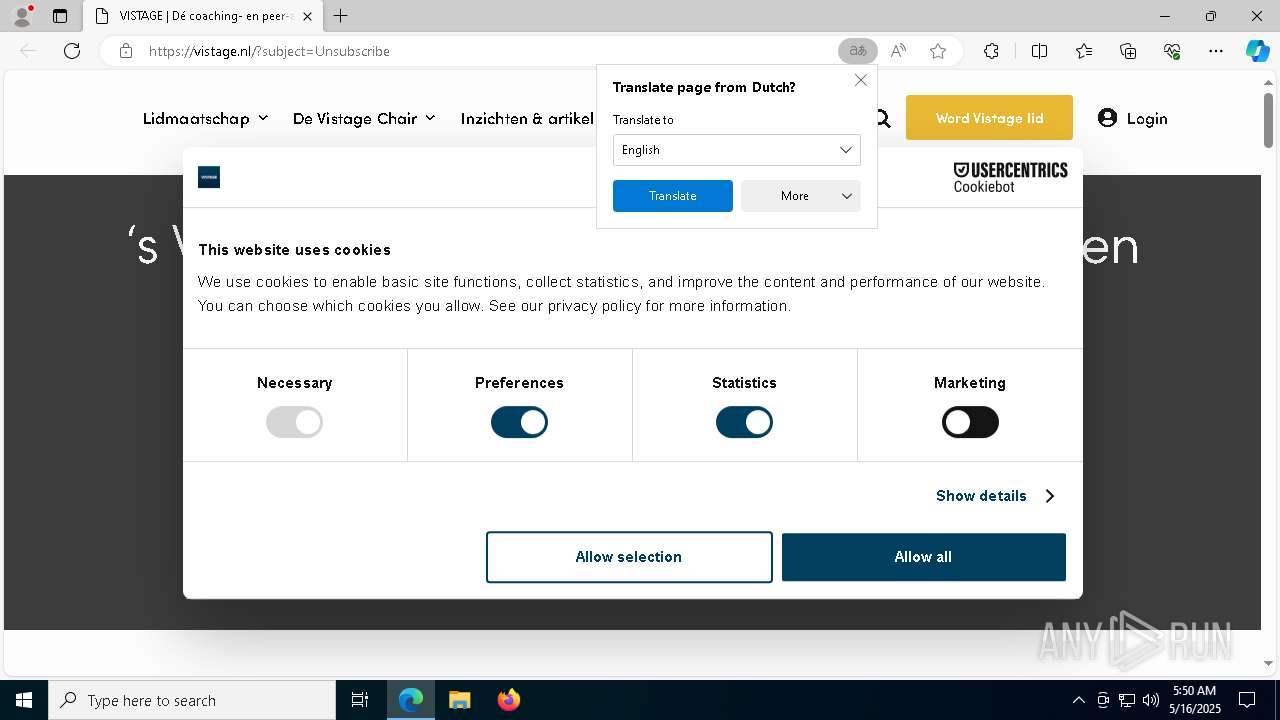Open Edge Settings and more menu
This screenshot has height=720, width=1280.
pos(1216,51)
